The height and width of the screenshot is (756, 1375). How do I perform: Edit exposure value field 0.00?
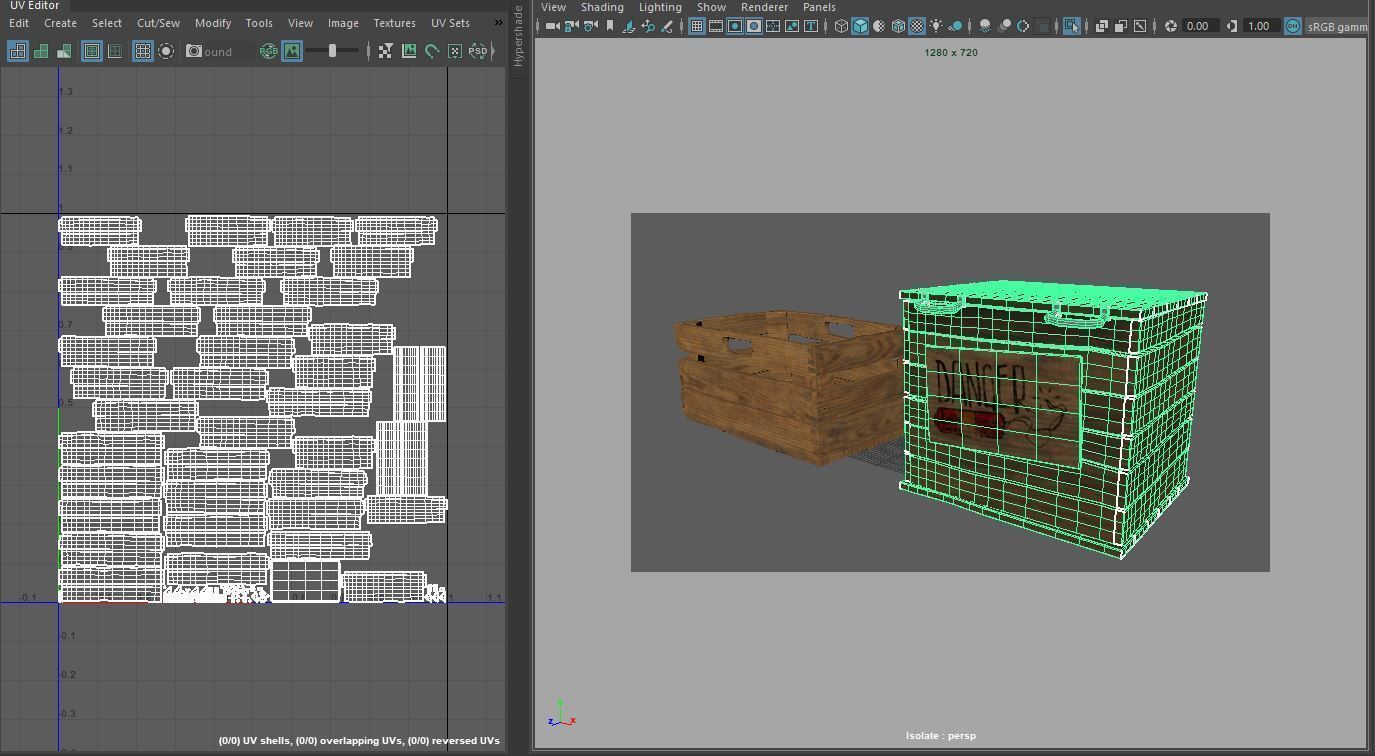pyautogui.click(x=1200, y=26)
